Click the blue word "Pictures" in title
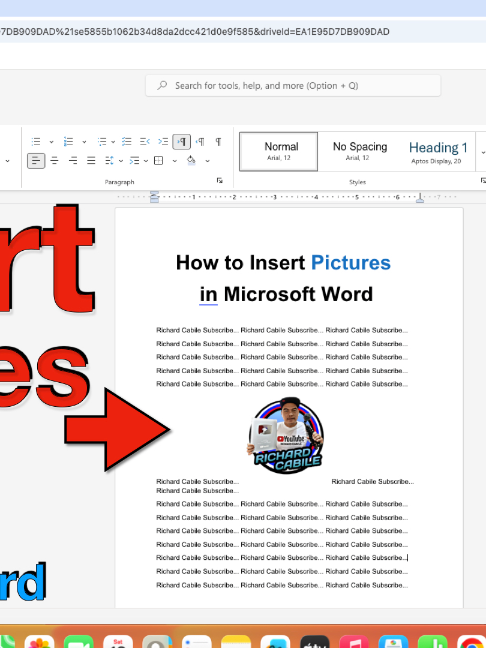486x648 pixels. click(350, 263)
